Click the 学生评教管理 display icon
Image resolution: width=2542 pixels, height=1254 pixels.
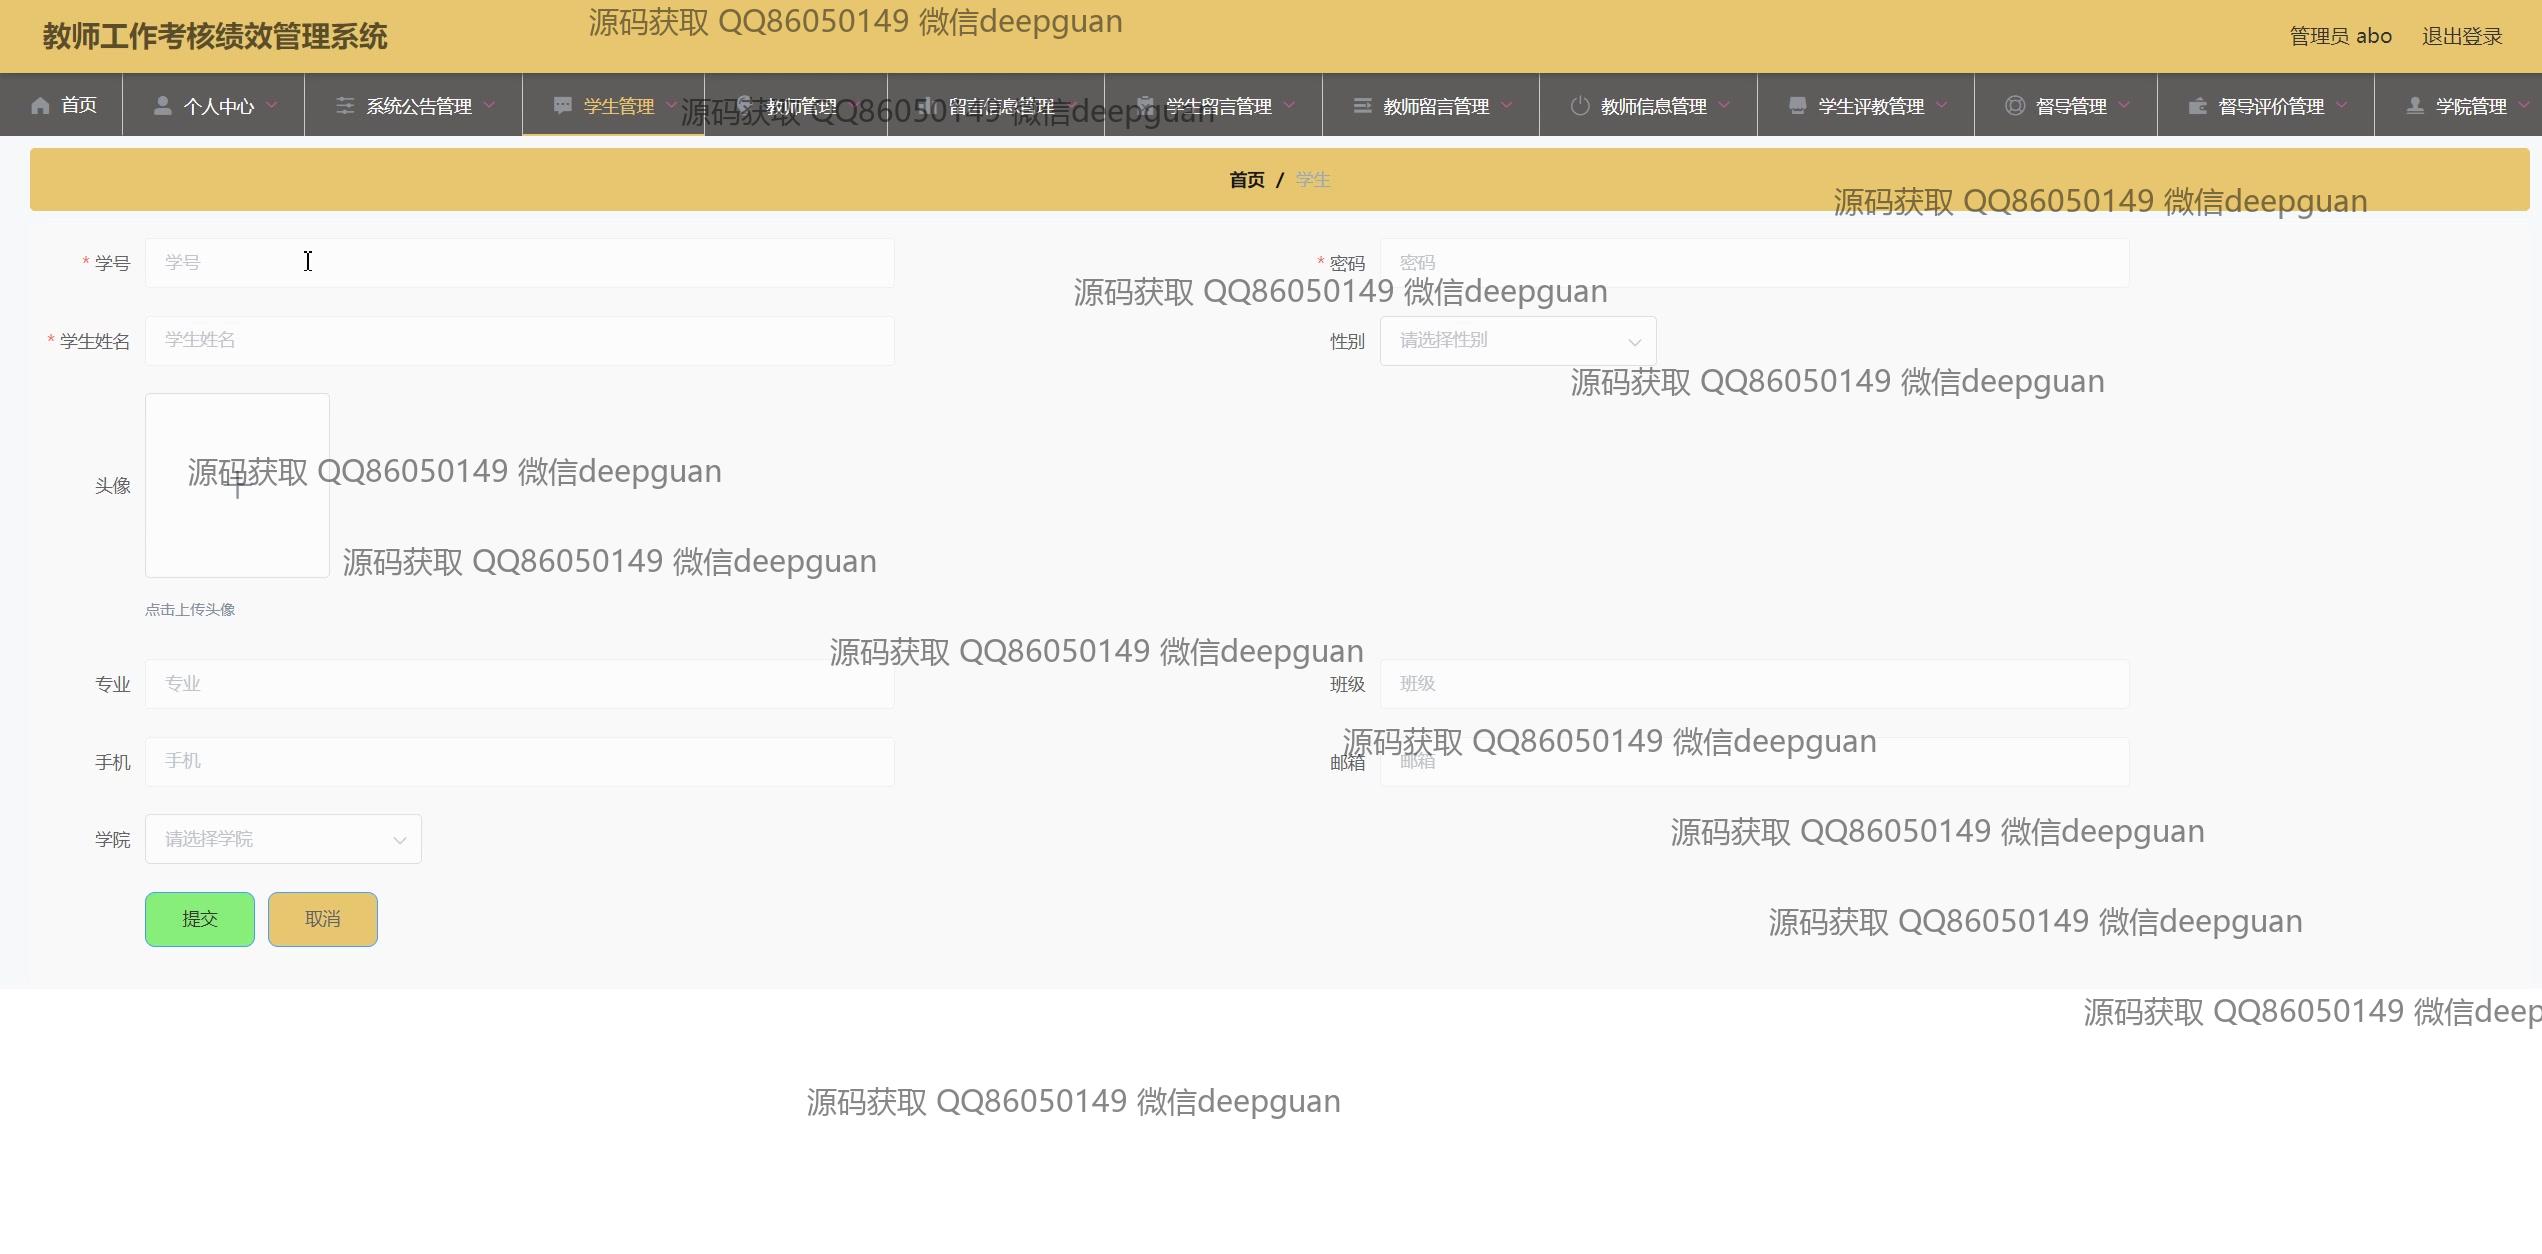click(x=1796, y=105)
